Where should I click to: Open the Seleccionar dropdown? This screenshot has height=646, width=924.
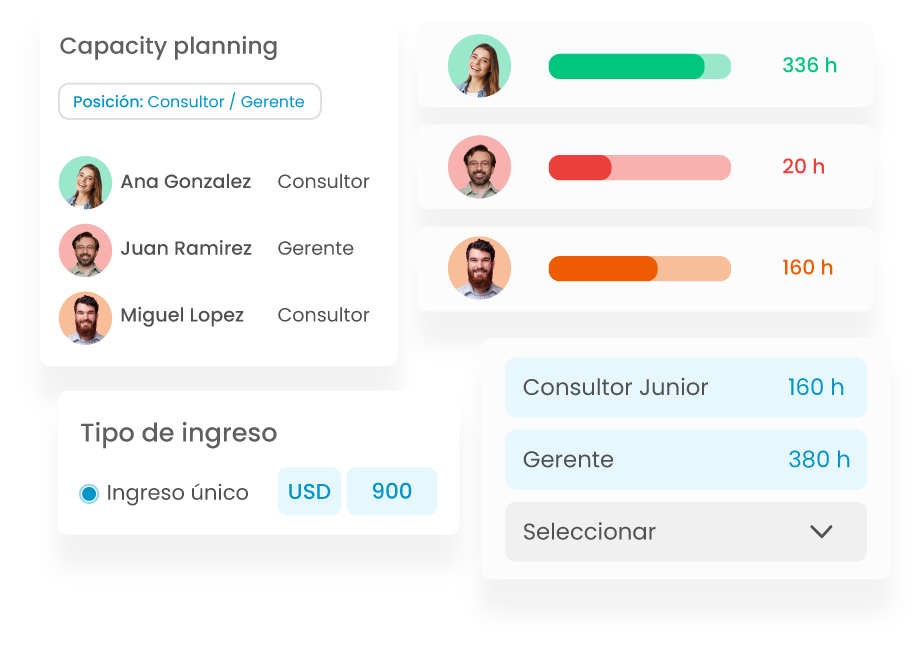pyautogui.click(x=686, y=532)
